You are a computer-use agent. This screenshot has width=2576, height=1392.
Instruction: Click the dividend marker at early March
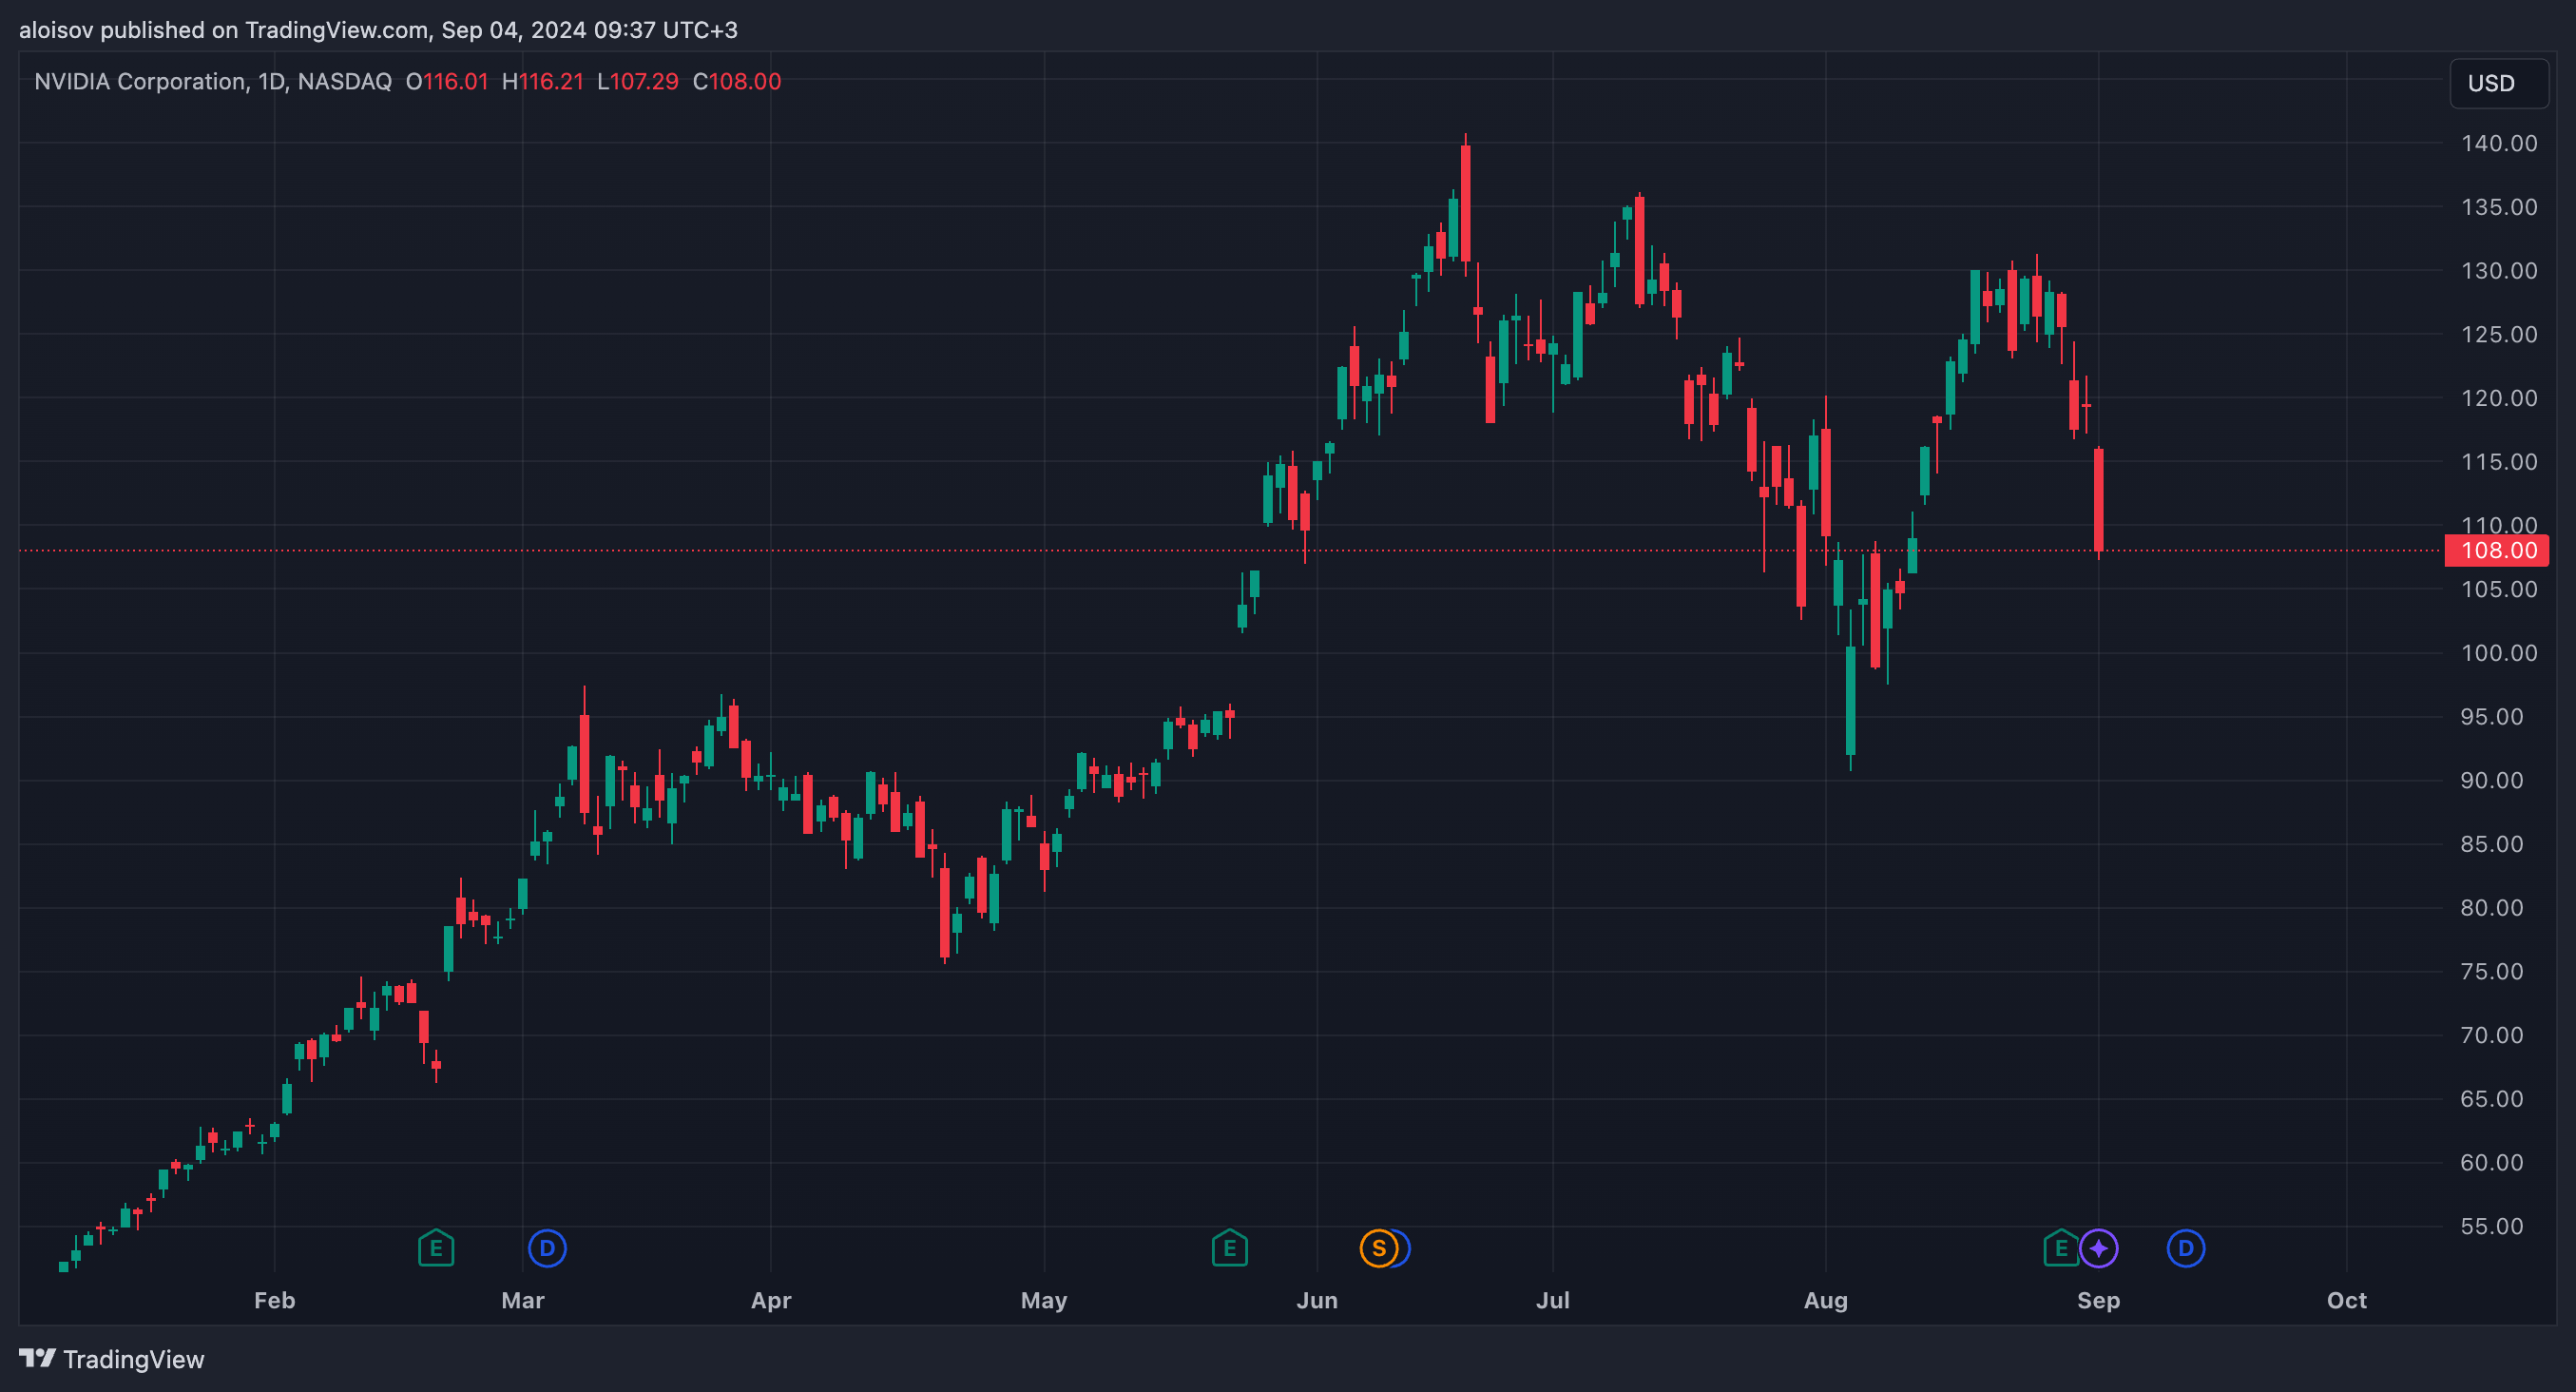click(547, 1248)
